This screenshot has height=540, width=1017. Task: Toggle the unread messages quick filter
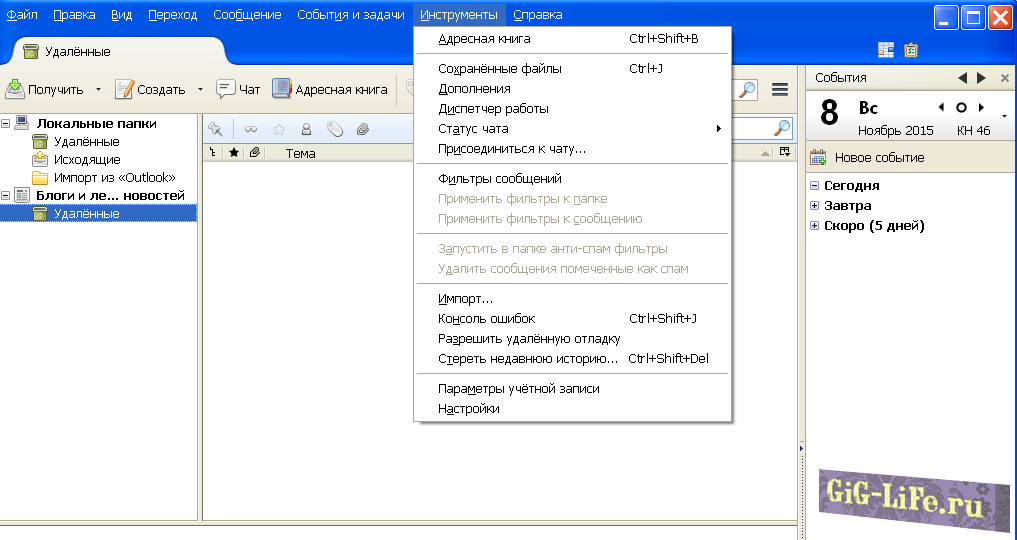pos(251,129)
